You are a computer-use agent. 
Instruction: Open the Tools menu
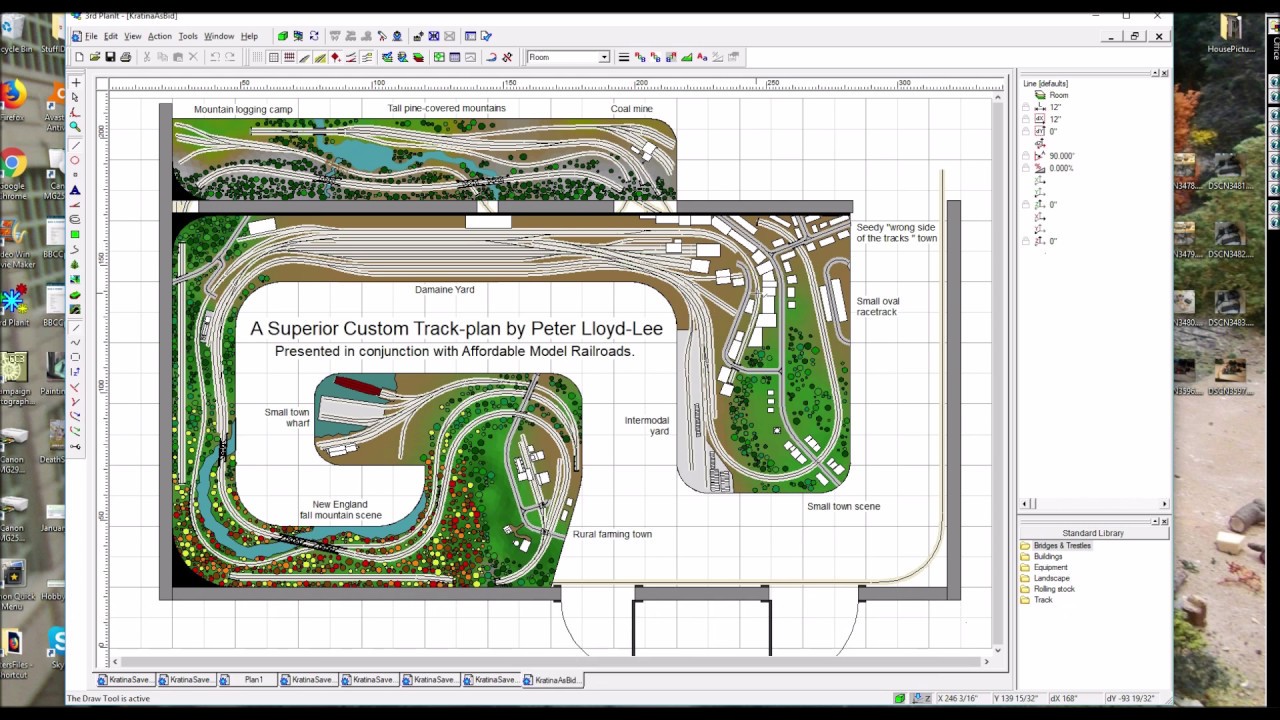[x=188, y=36]
